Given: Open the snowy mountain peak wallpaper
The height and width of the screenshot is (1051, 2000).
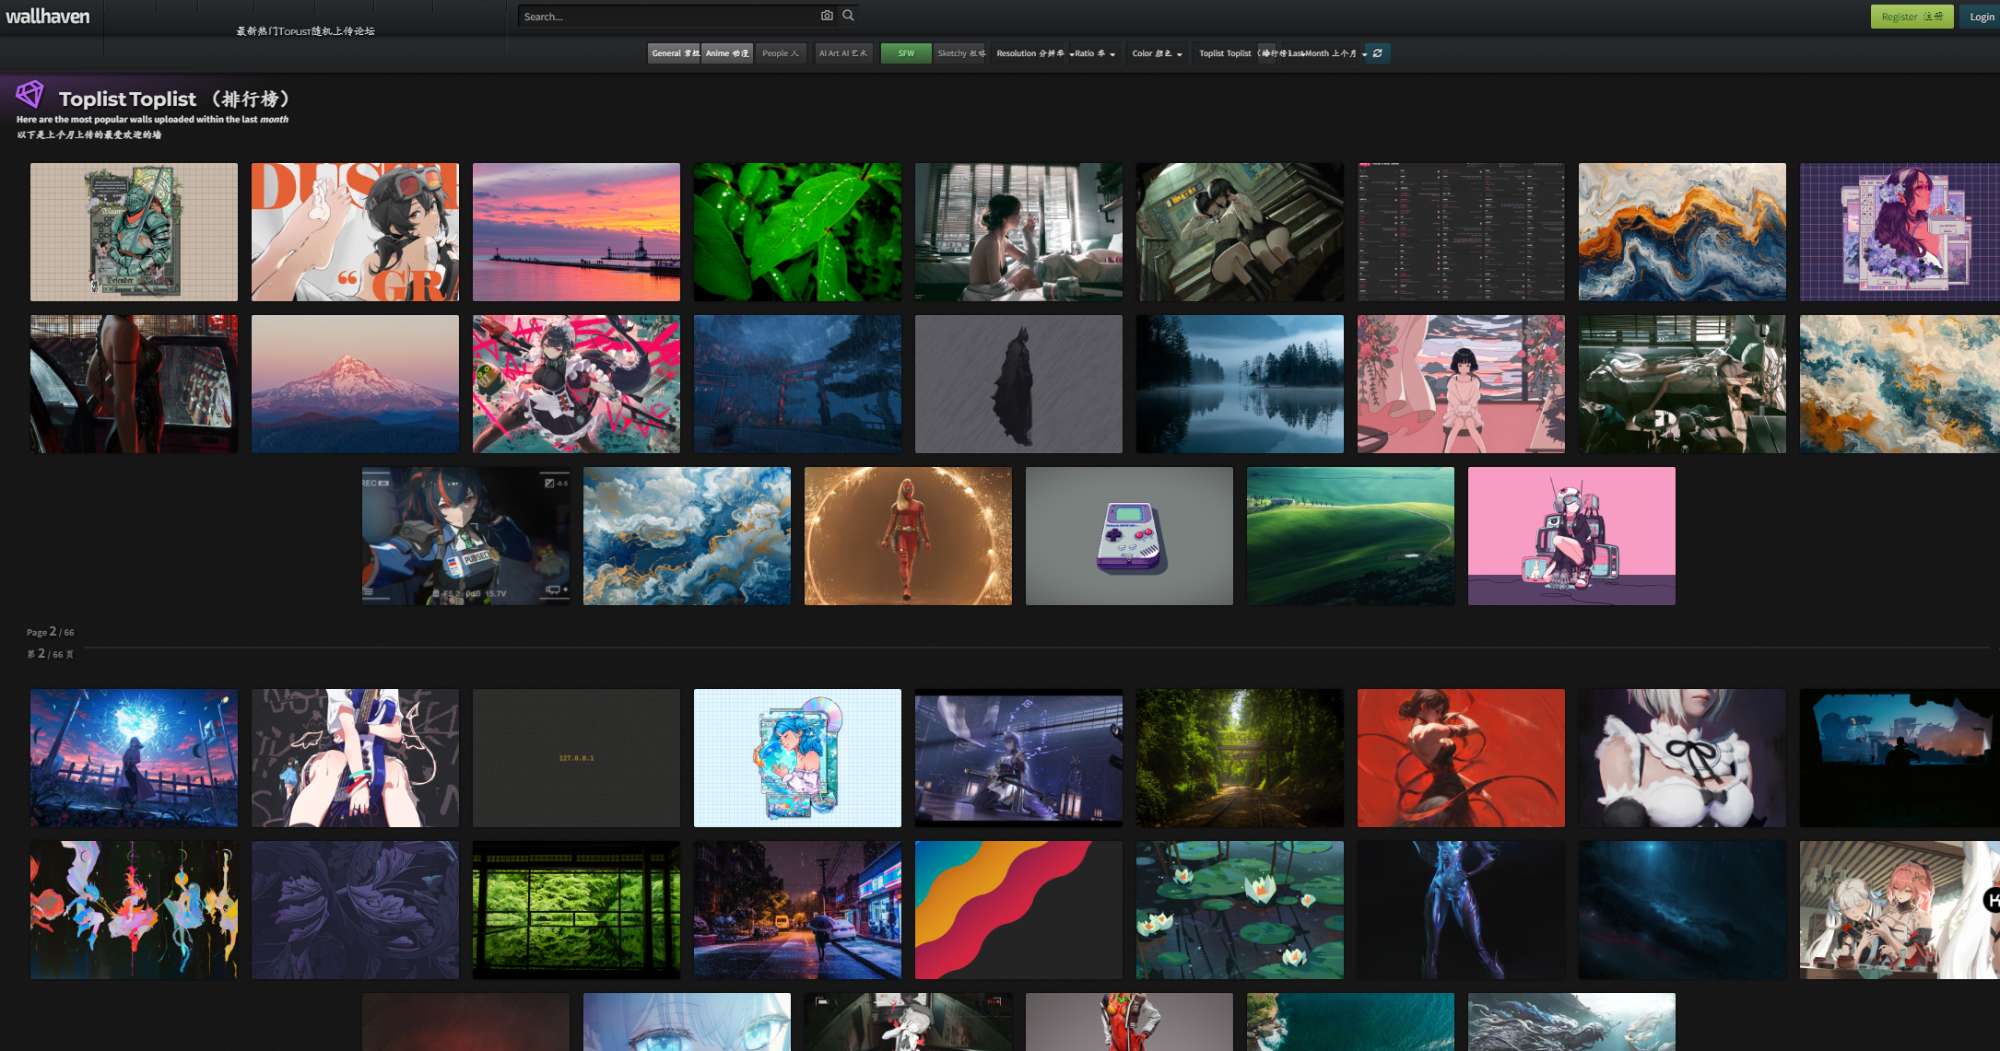Looking at the screenshot, I should 355,384.
